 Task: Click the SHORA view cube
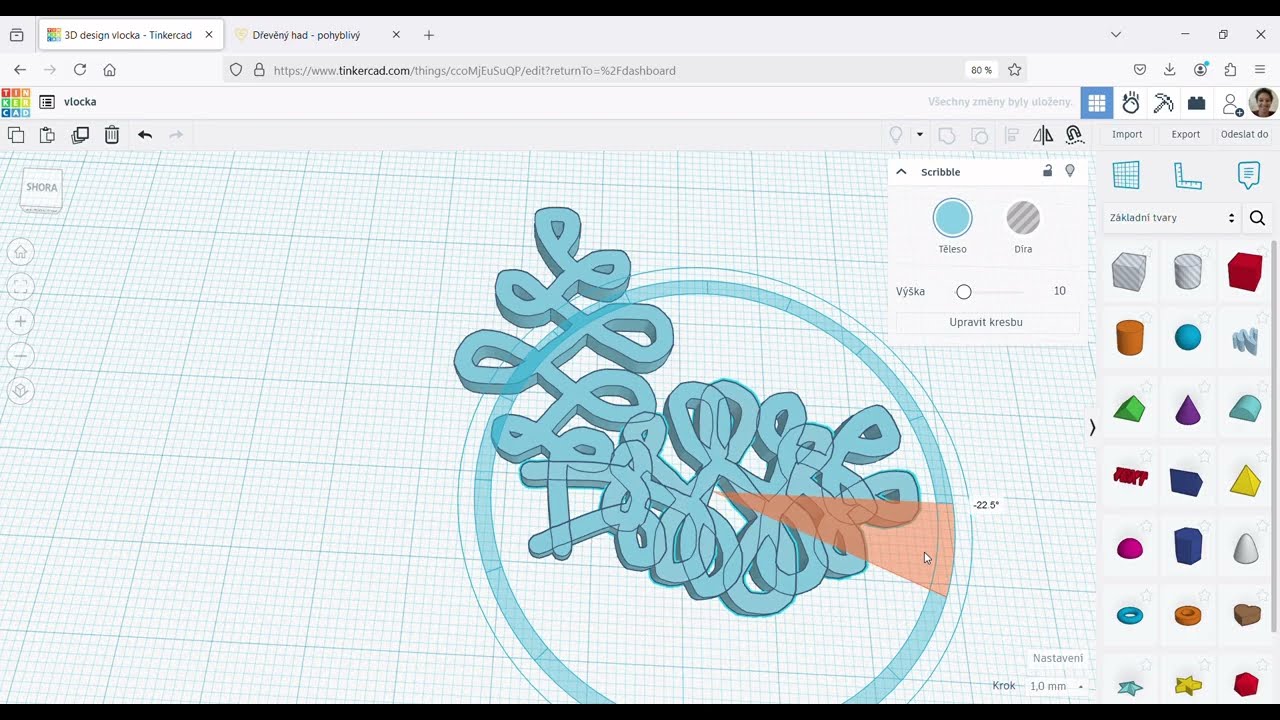point(42,189)
